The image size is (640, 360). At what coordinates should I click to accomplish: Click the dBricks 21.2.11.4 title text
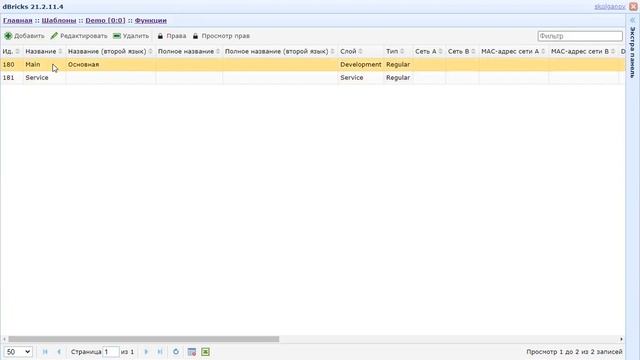click(x=33, y=7)
